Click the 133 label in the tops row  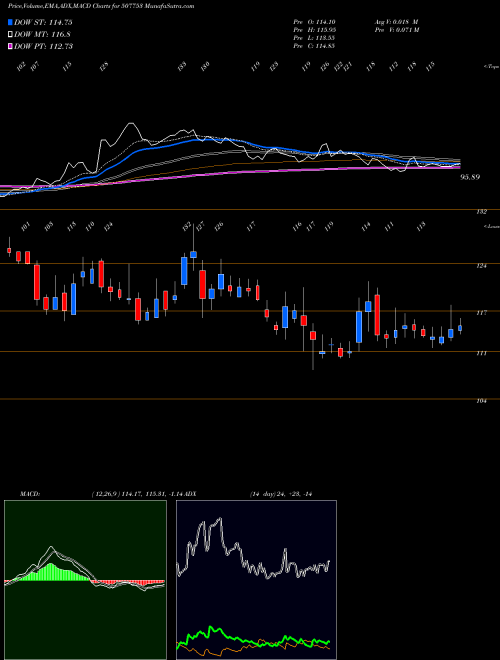click(x=182, y=66)
